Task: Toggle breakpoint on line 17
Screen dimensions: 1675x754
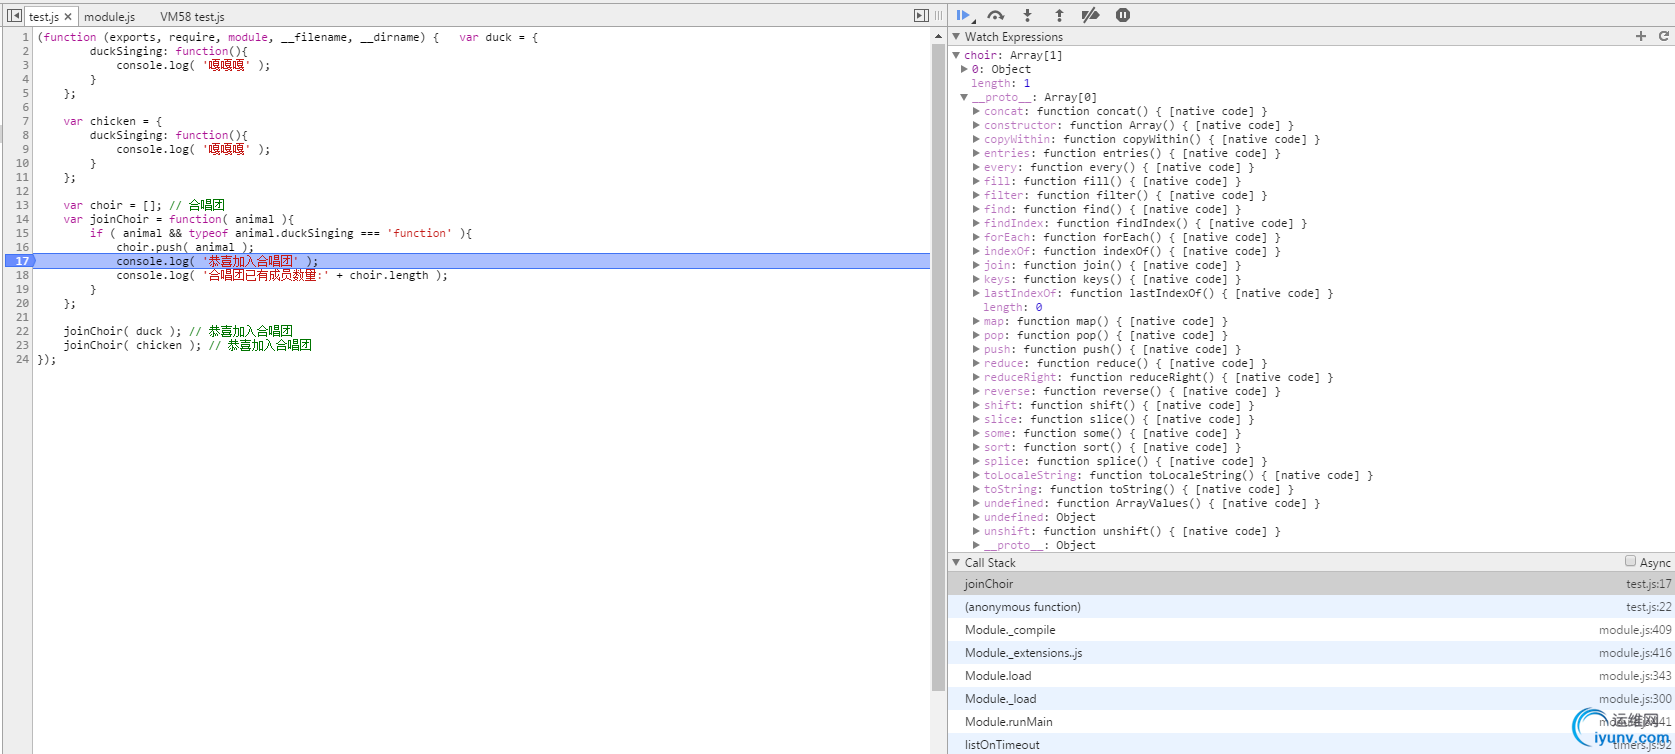Action: coord(22,261)
